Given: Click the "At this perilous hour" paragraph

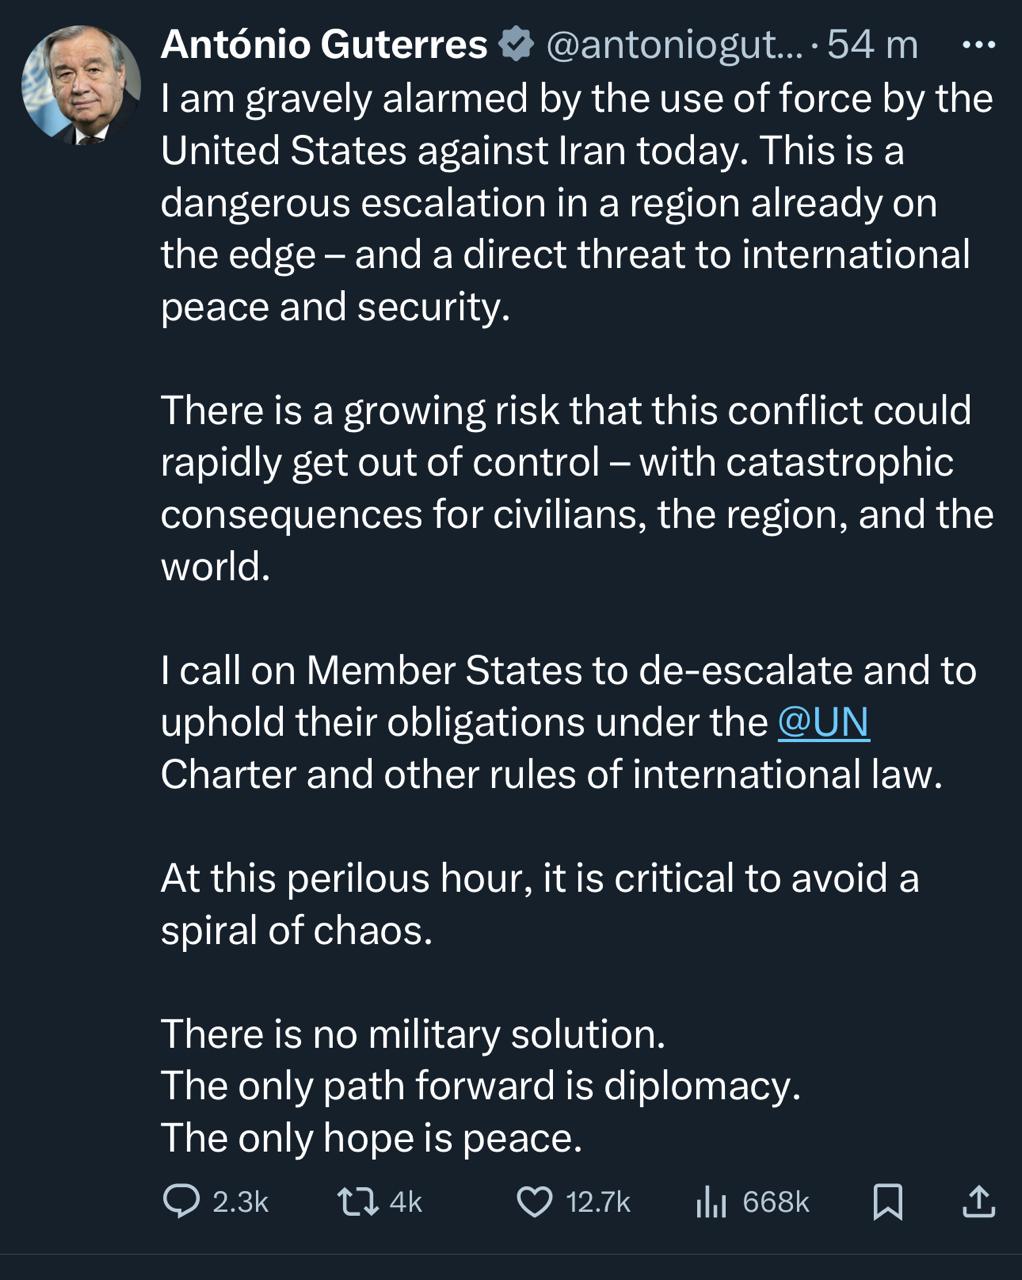Looking at the screenshot, I should pyautogui.click(x=540, y=904).
